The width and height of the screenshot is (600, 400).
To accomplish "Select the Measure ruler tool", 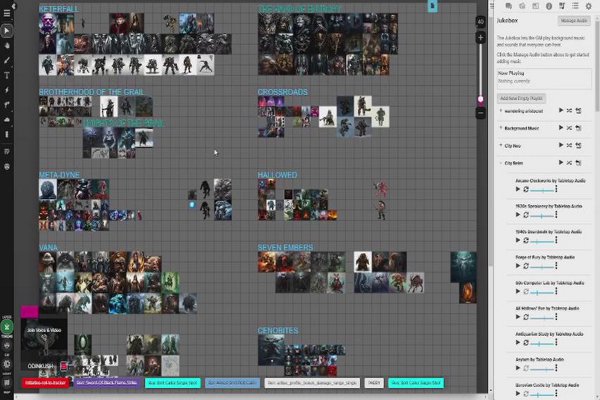I will point(7,104).
